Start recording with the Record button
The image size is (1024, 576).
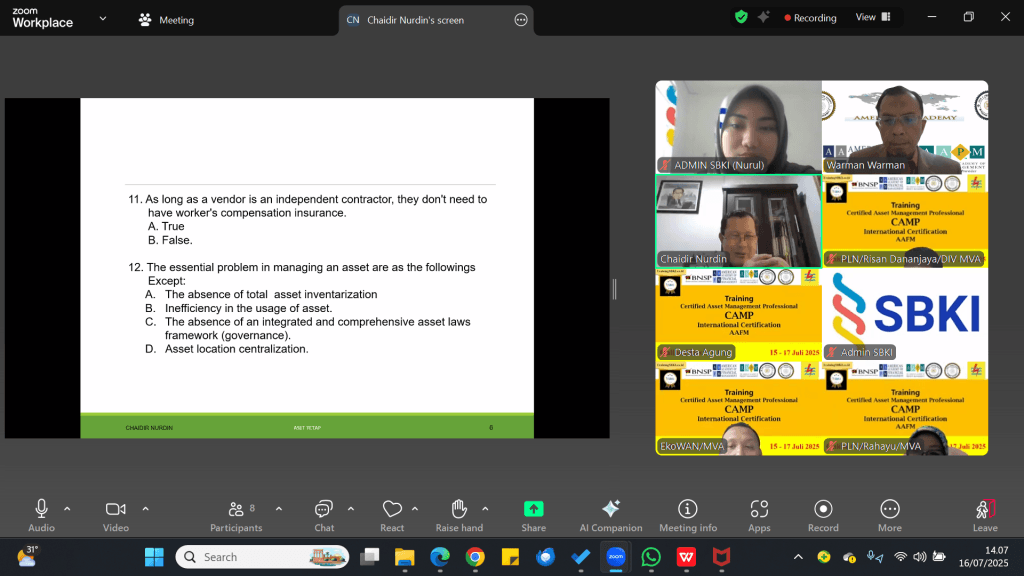click(x=823, y=515)
